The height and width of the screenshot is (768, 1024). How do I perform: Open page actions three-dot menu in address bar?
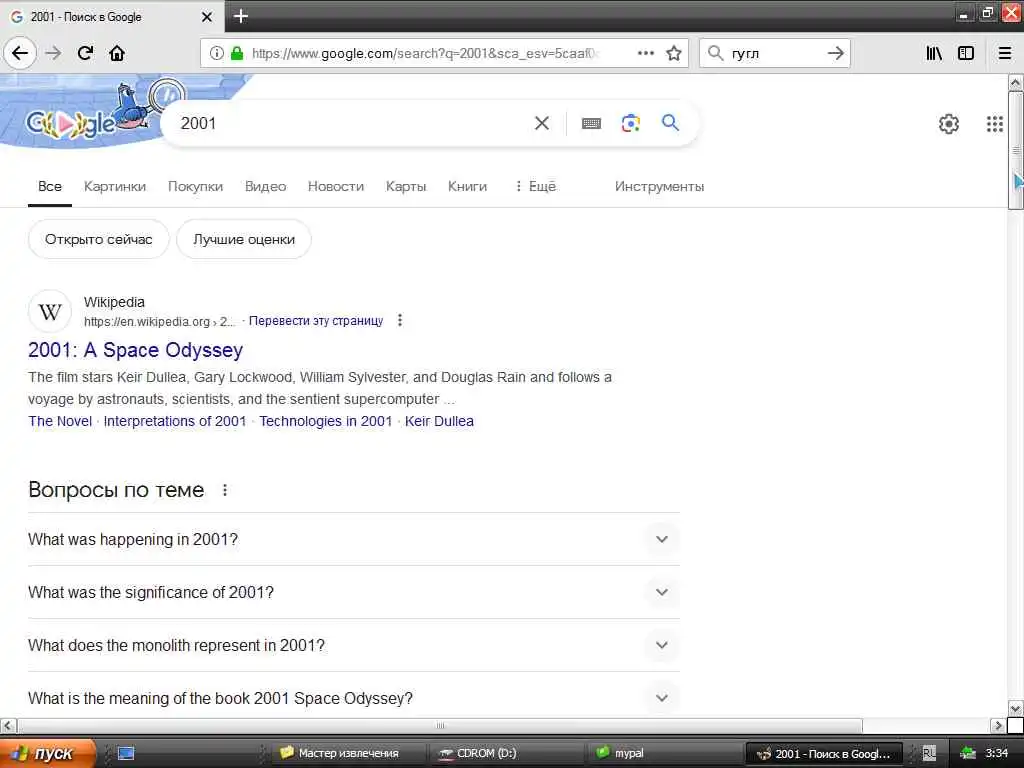[x=645, y=53]
